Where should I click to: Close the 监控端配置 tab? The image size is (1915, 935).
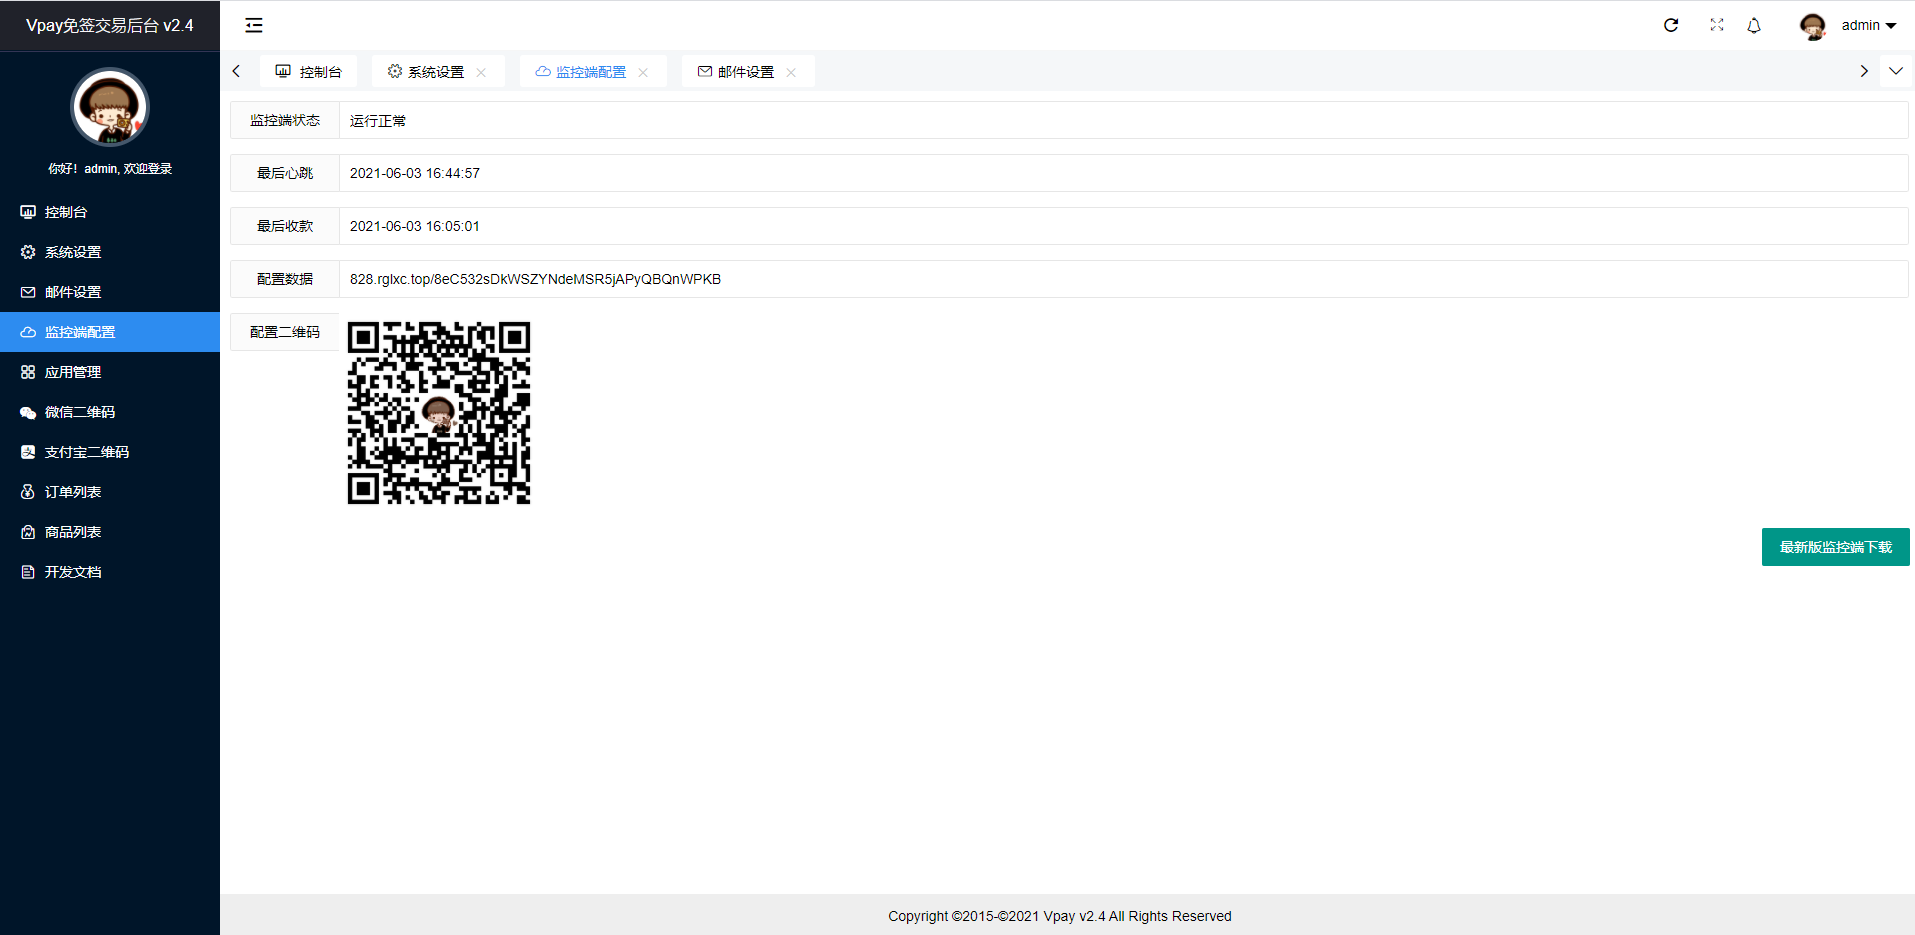click(643, 72)
